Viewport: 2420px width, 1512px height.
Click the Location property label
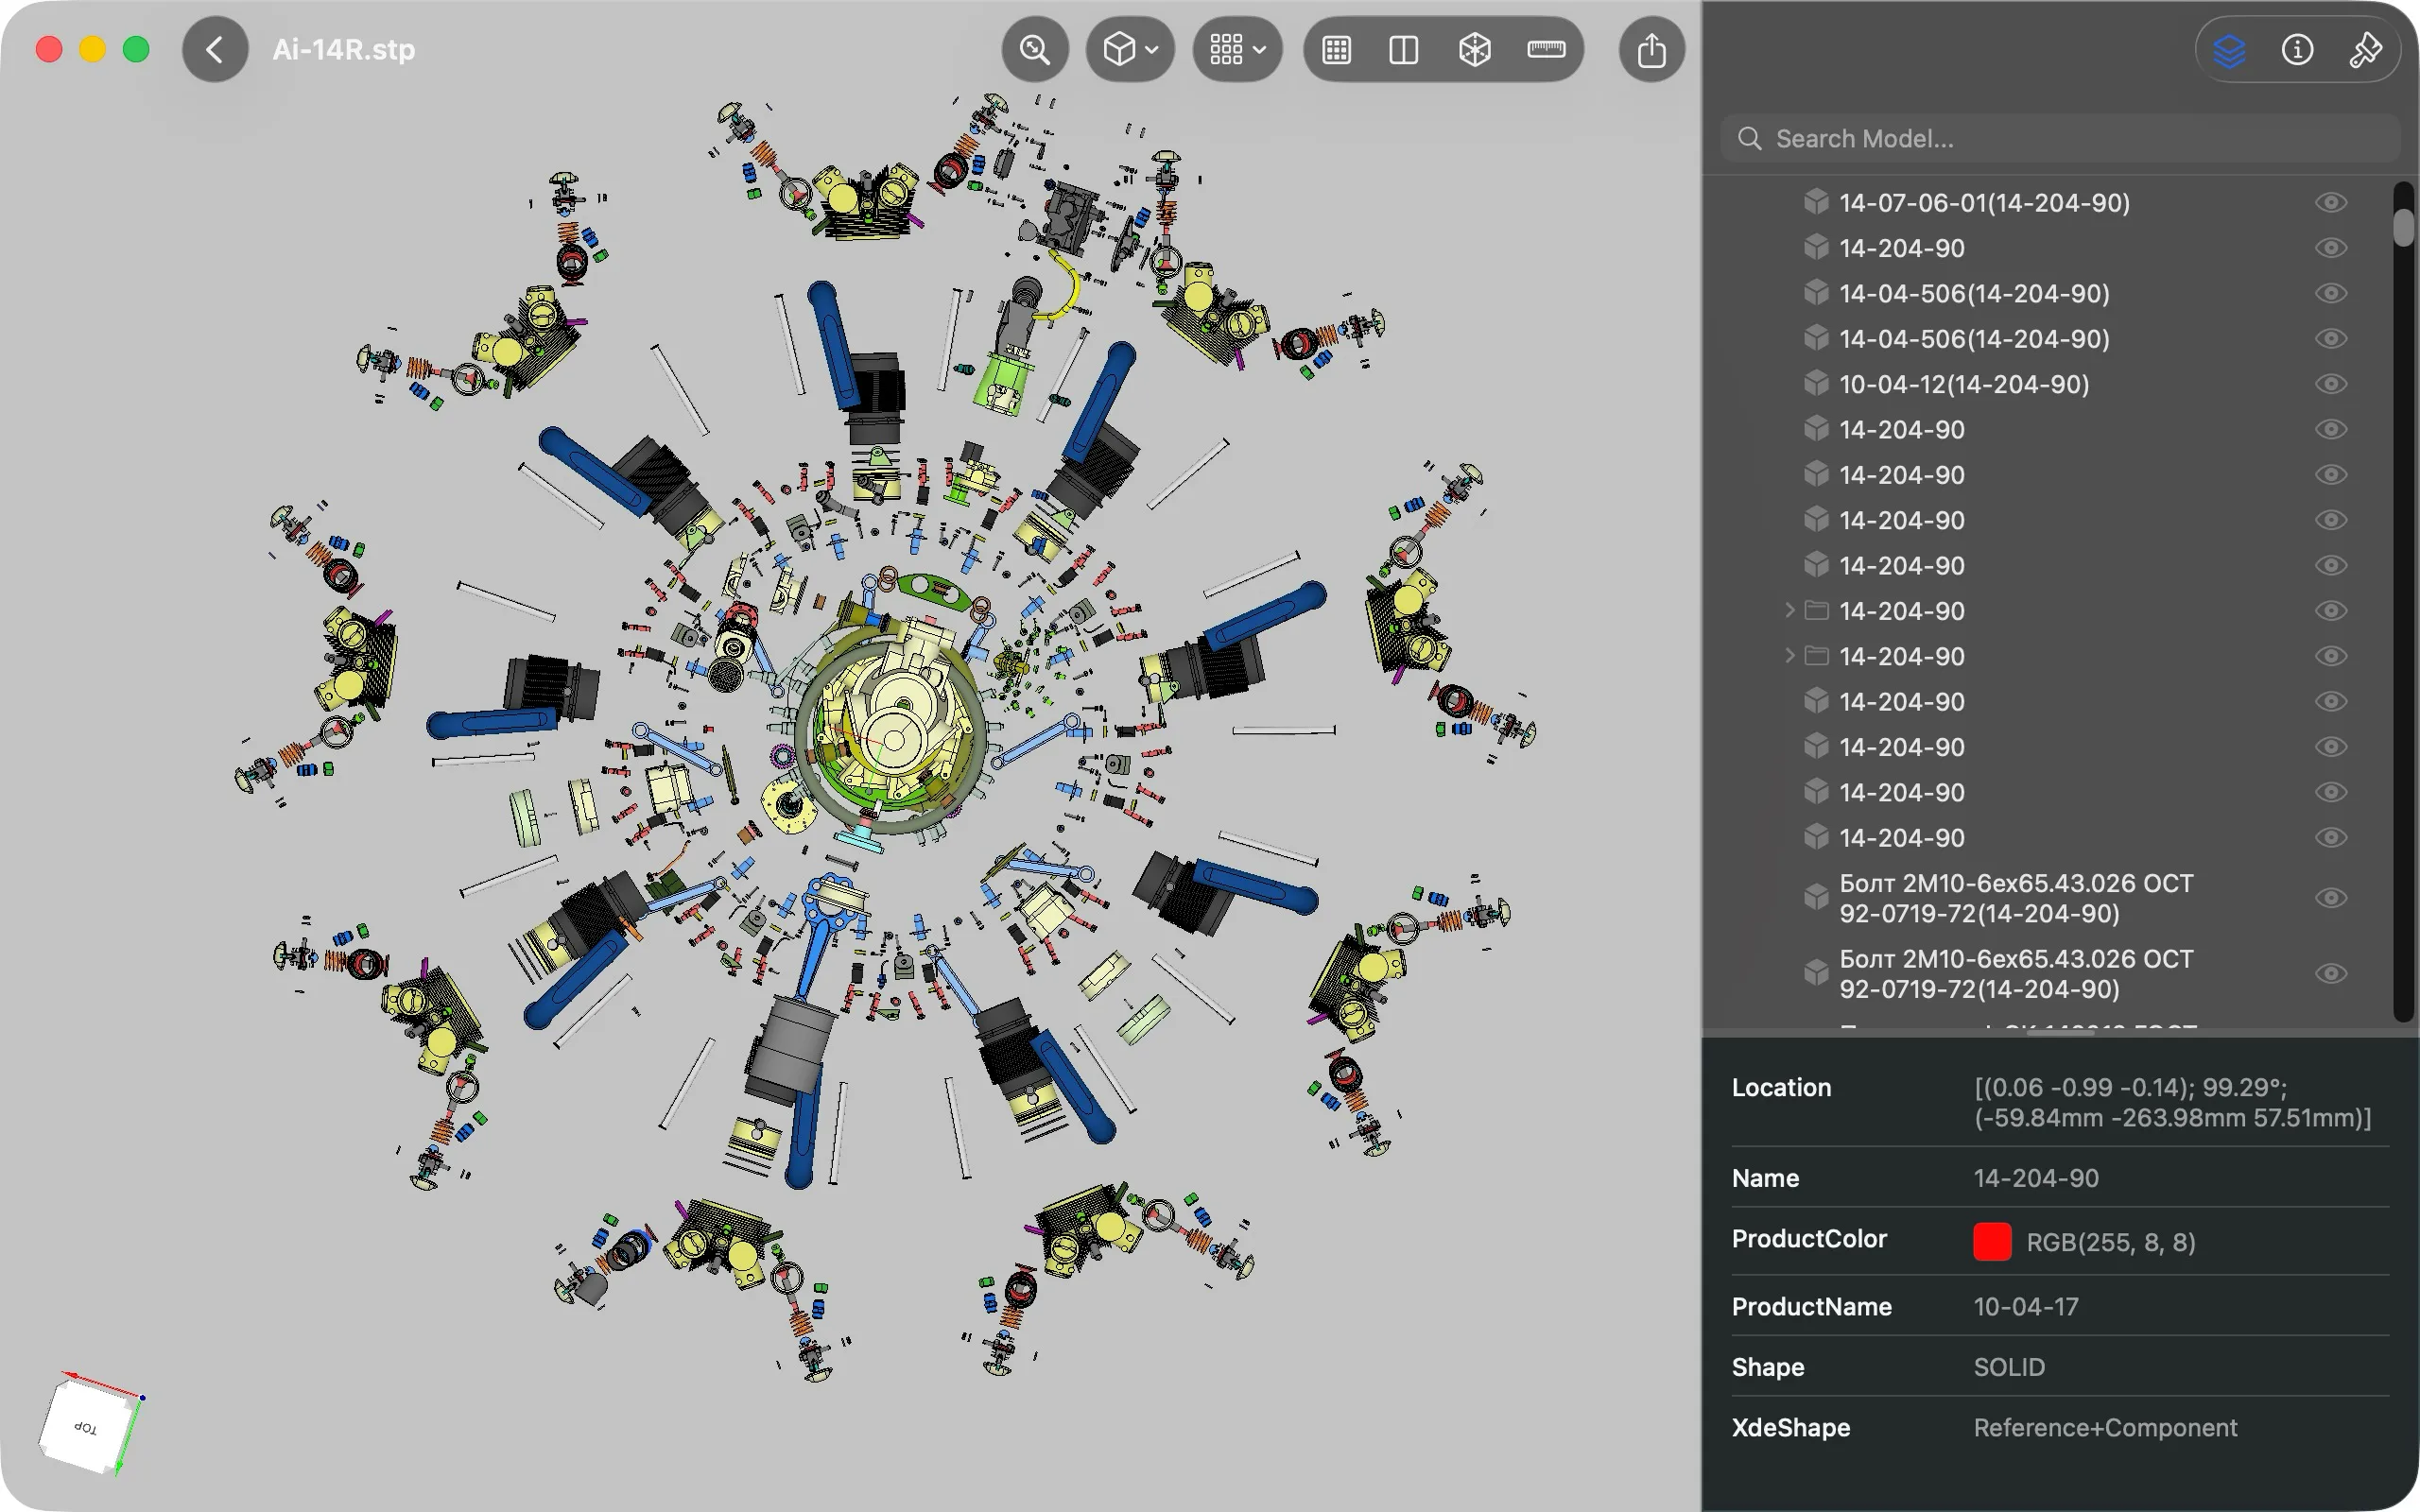[x=1781, y=1087]
